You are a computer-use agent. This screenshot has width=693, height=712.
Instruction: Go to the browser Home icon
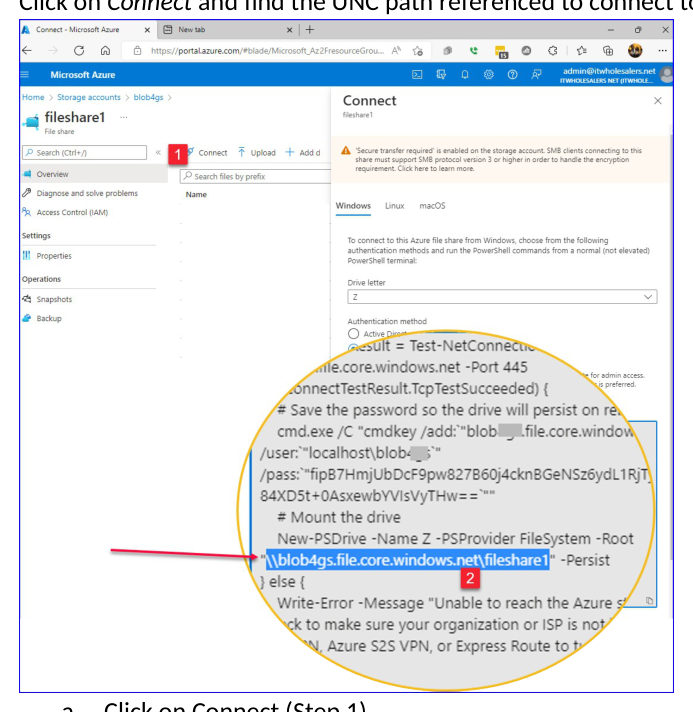[105, 50]
